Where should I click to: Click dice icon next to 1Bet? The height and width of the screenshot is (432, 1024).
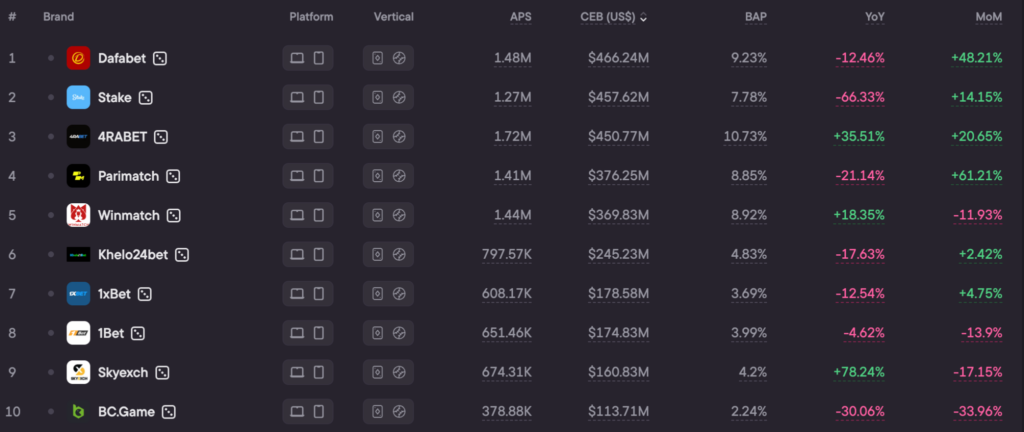(138, 333)
